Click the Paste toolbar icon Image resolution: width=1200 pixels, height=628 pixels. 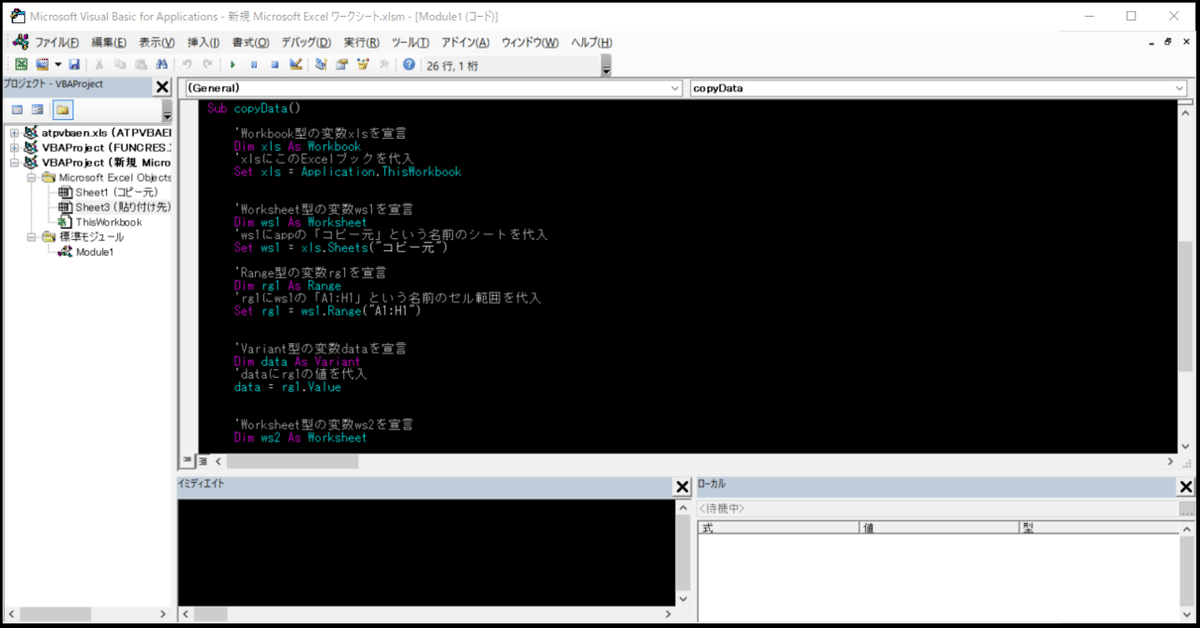coord(140,64)
